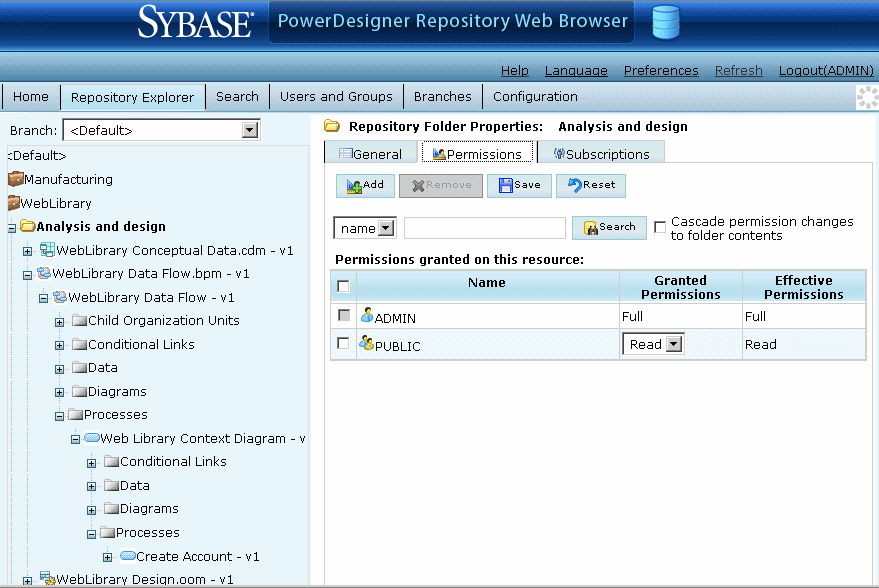Click the PUBLIC group icon
The height and width of the screenshot is (588, 879).
click(366, 344)
